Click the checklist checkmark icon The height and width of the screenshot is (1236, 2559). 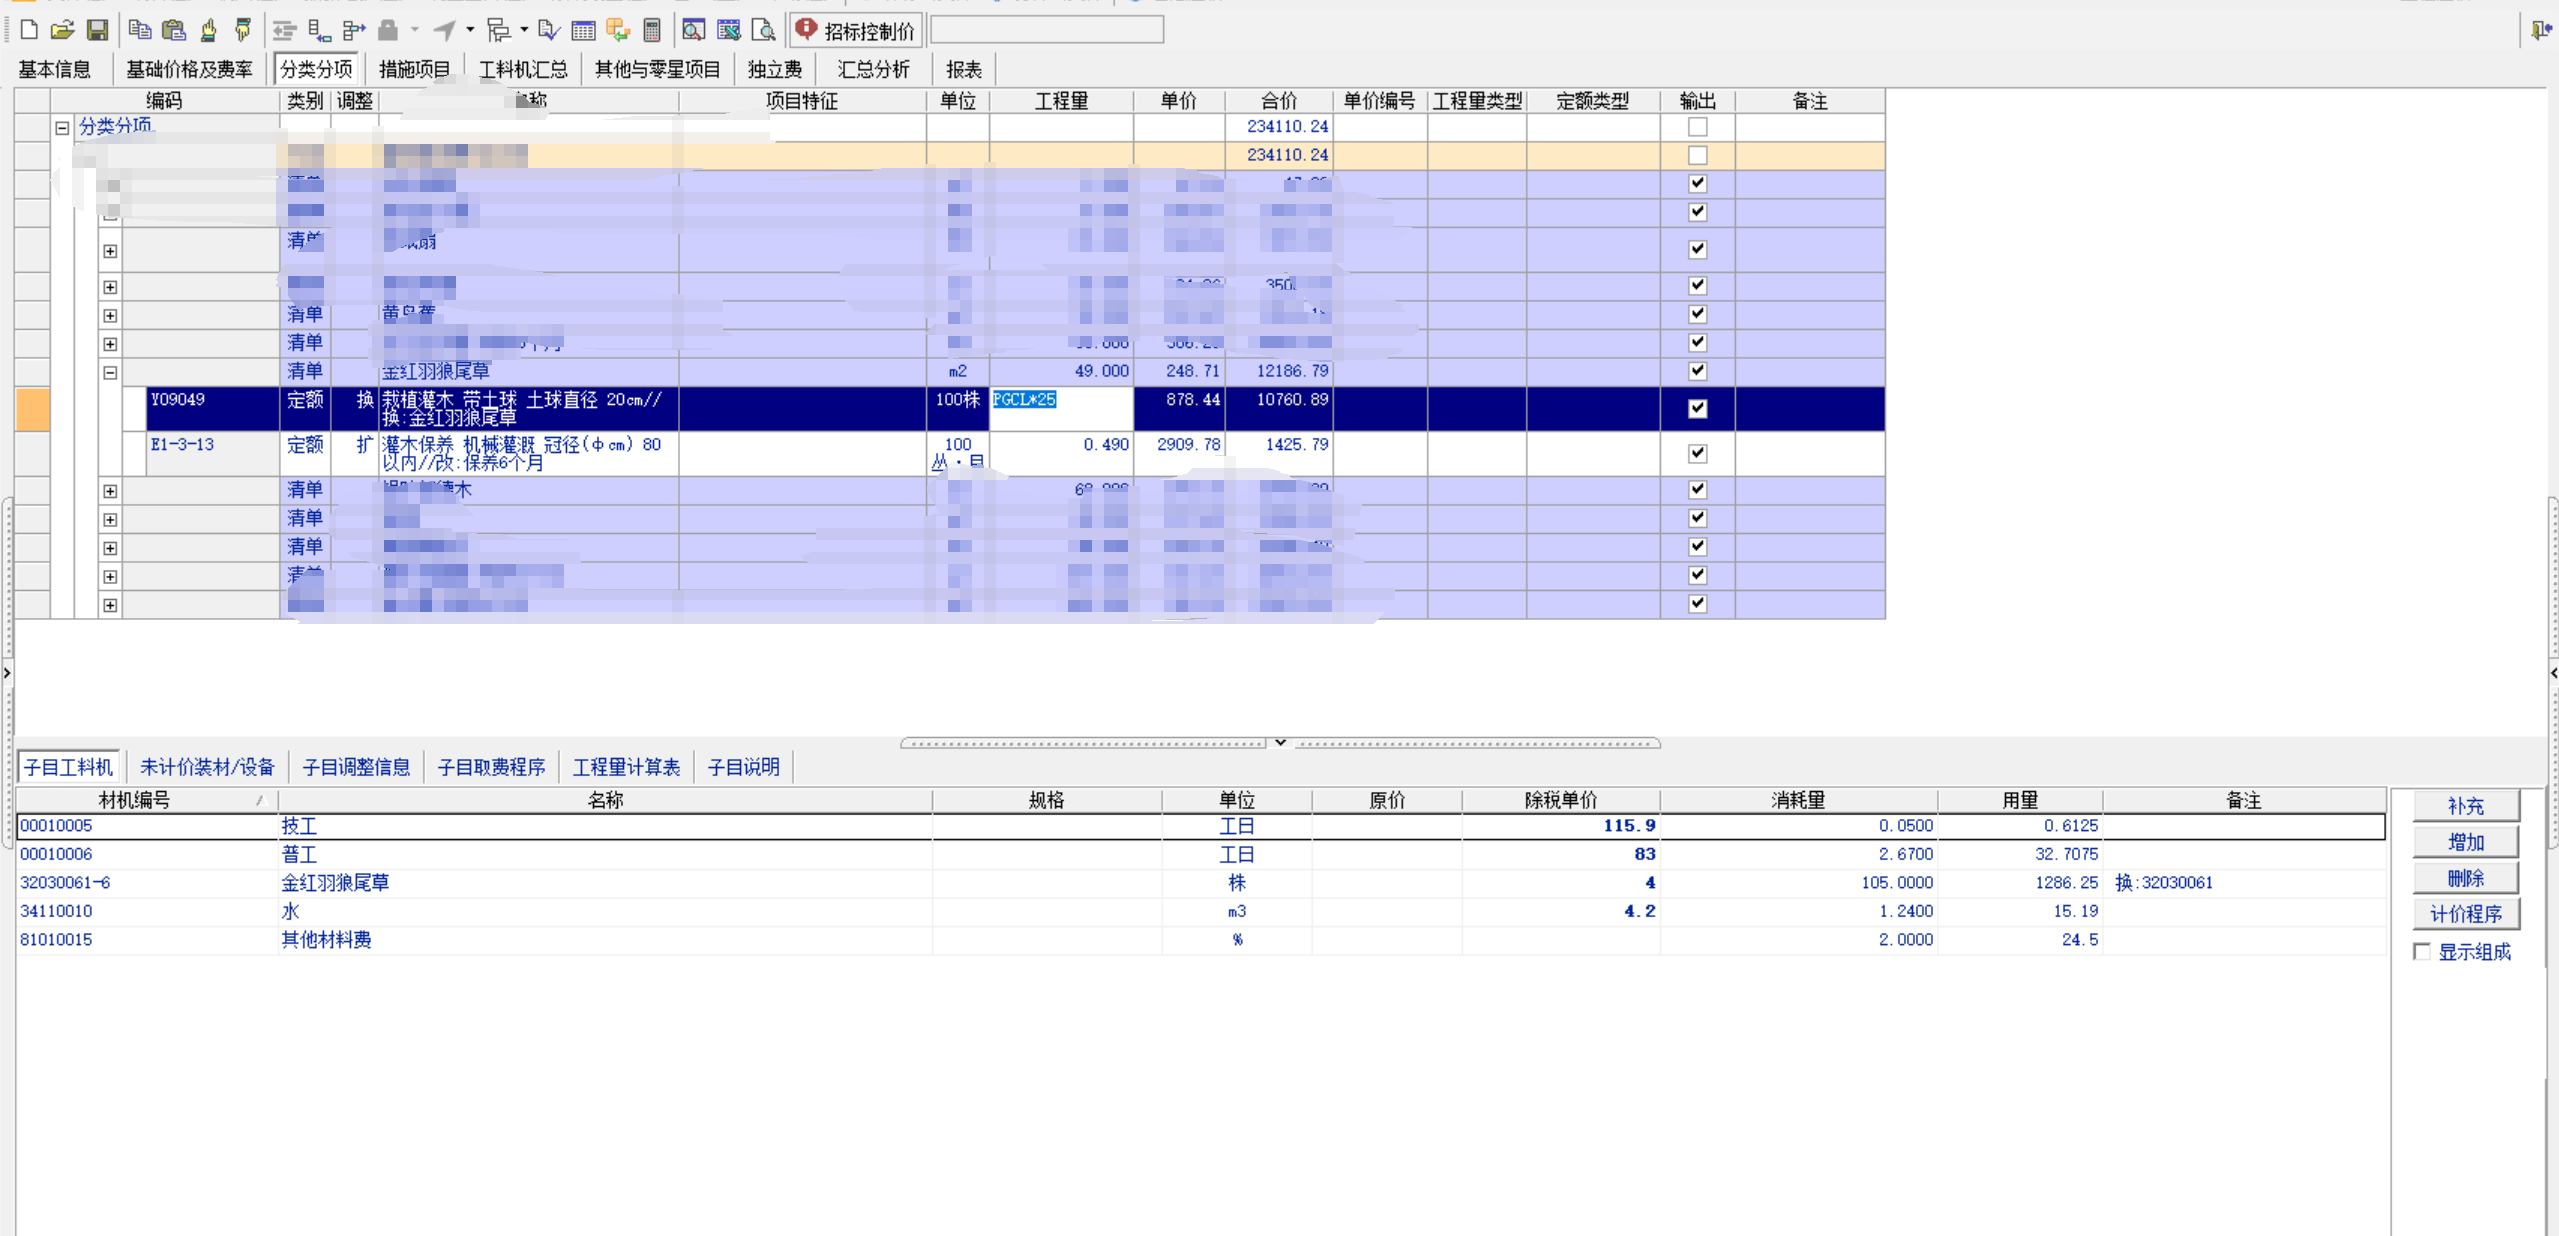tap(549, 30)
